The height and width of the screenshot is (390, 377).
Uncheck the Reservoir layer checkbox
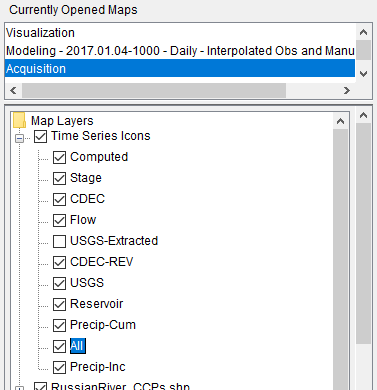pyautogui.click(x=59, y=304)
